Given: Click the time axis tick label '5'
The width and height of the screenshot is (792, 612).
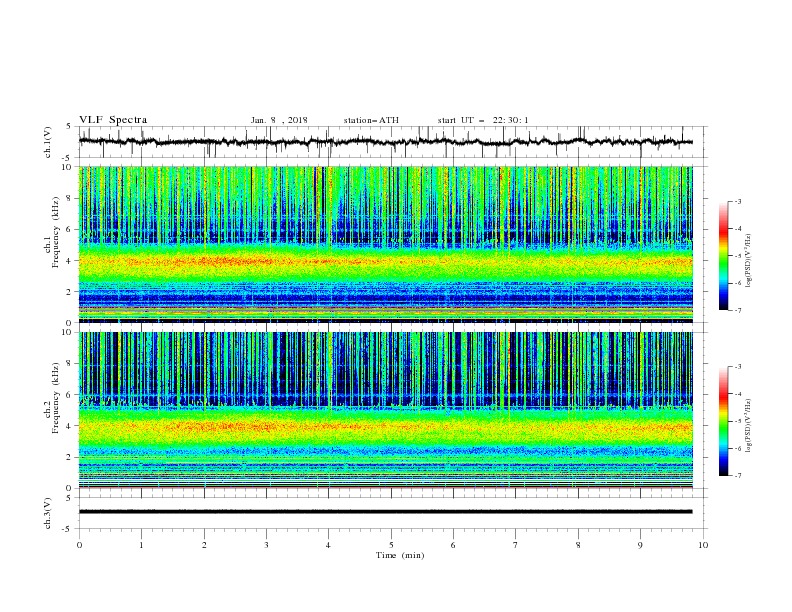Looking at the screenshot, I should click(x=391, y=545).
